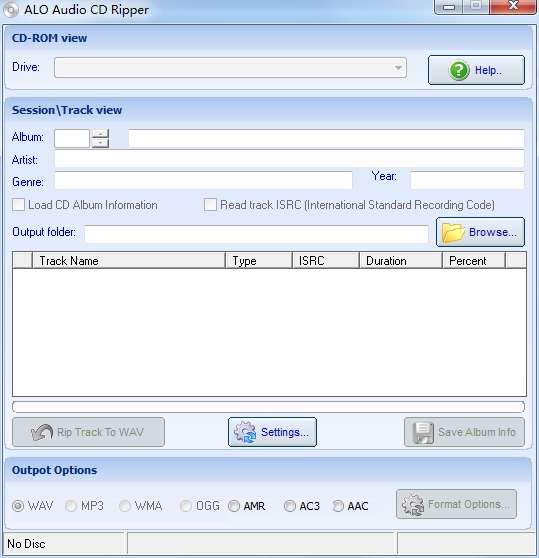Click the ISRC column header
The height and width of the screenshot is (558, 539).
pyautogui.click(x=326, y=261)
